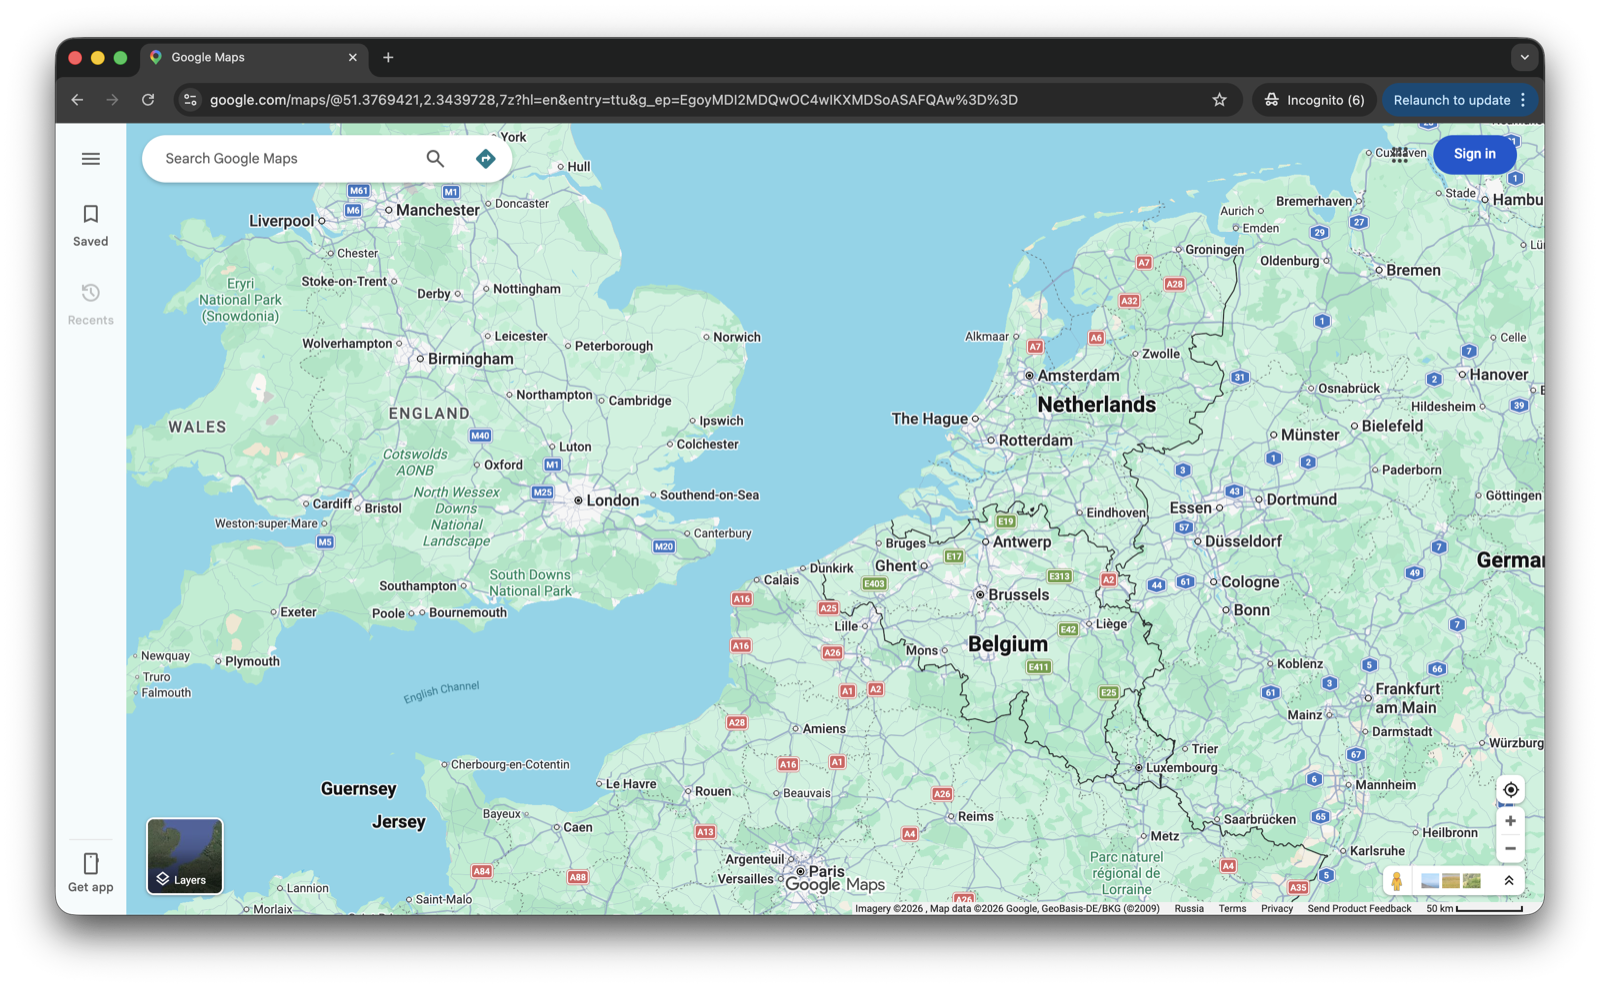Open the Incognito (6) indicator
The image size is (1600, 988).
click(1314, 100)
